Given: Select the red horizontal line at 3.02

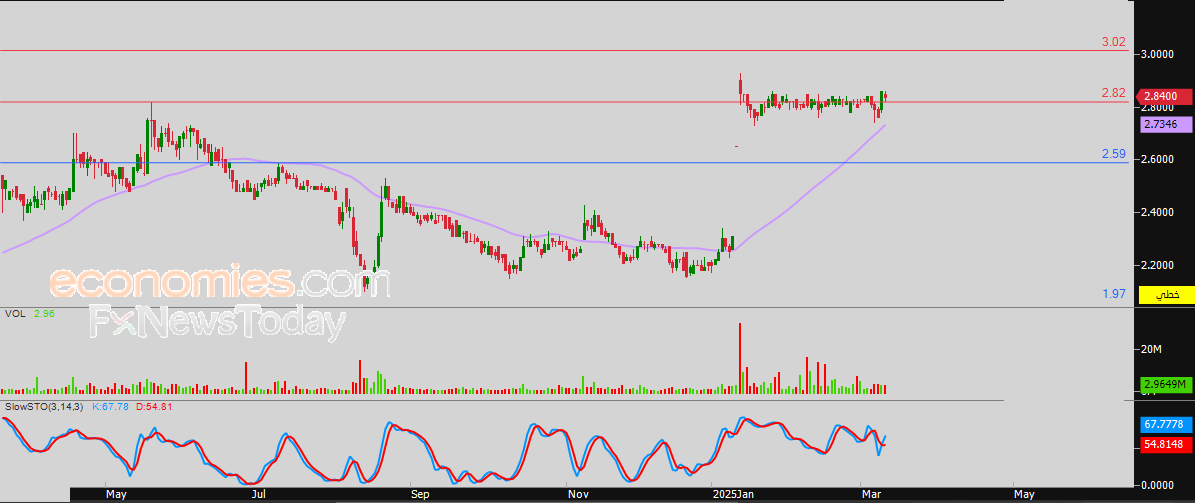Looking at the screenshot, I should (564, 51).
